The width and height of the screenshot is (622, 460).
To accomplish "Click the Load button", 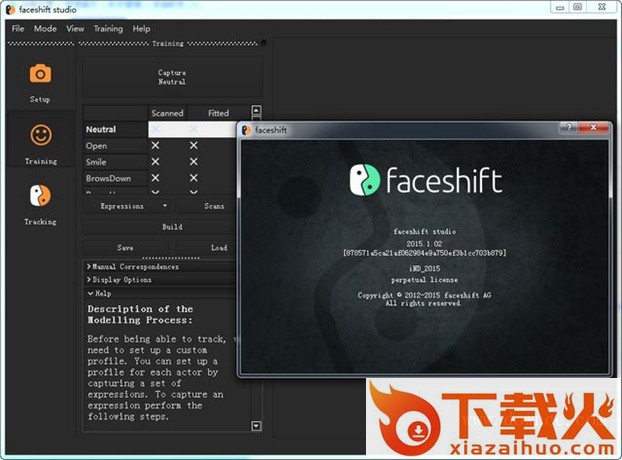I will pyautogui.click(x=219, y=247).
